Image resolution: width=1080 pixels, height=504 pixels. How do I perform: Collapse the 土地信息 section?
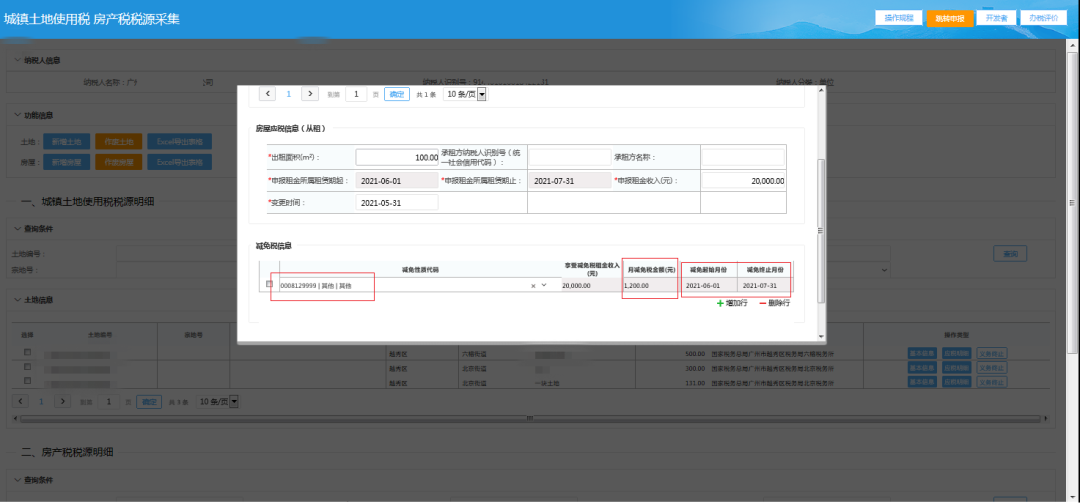click(x=17, y=300)
